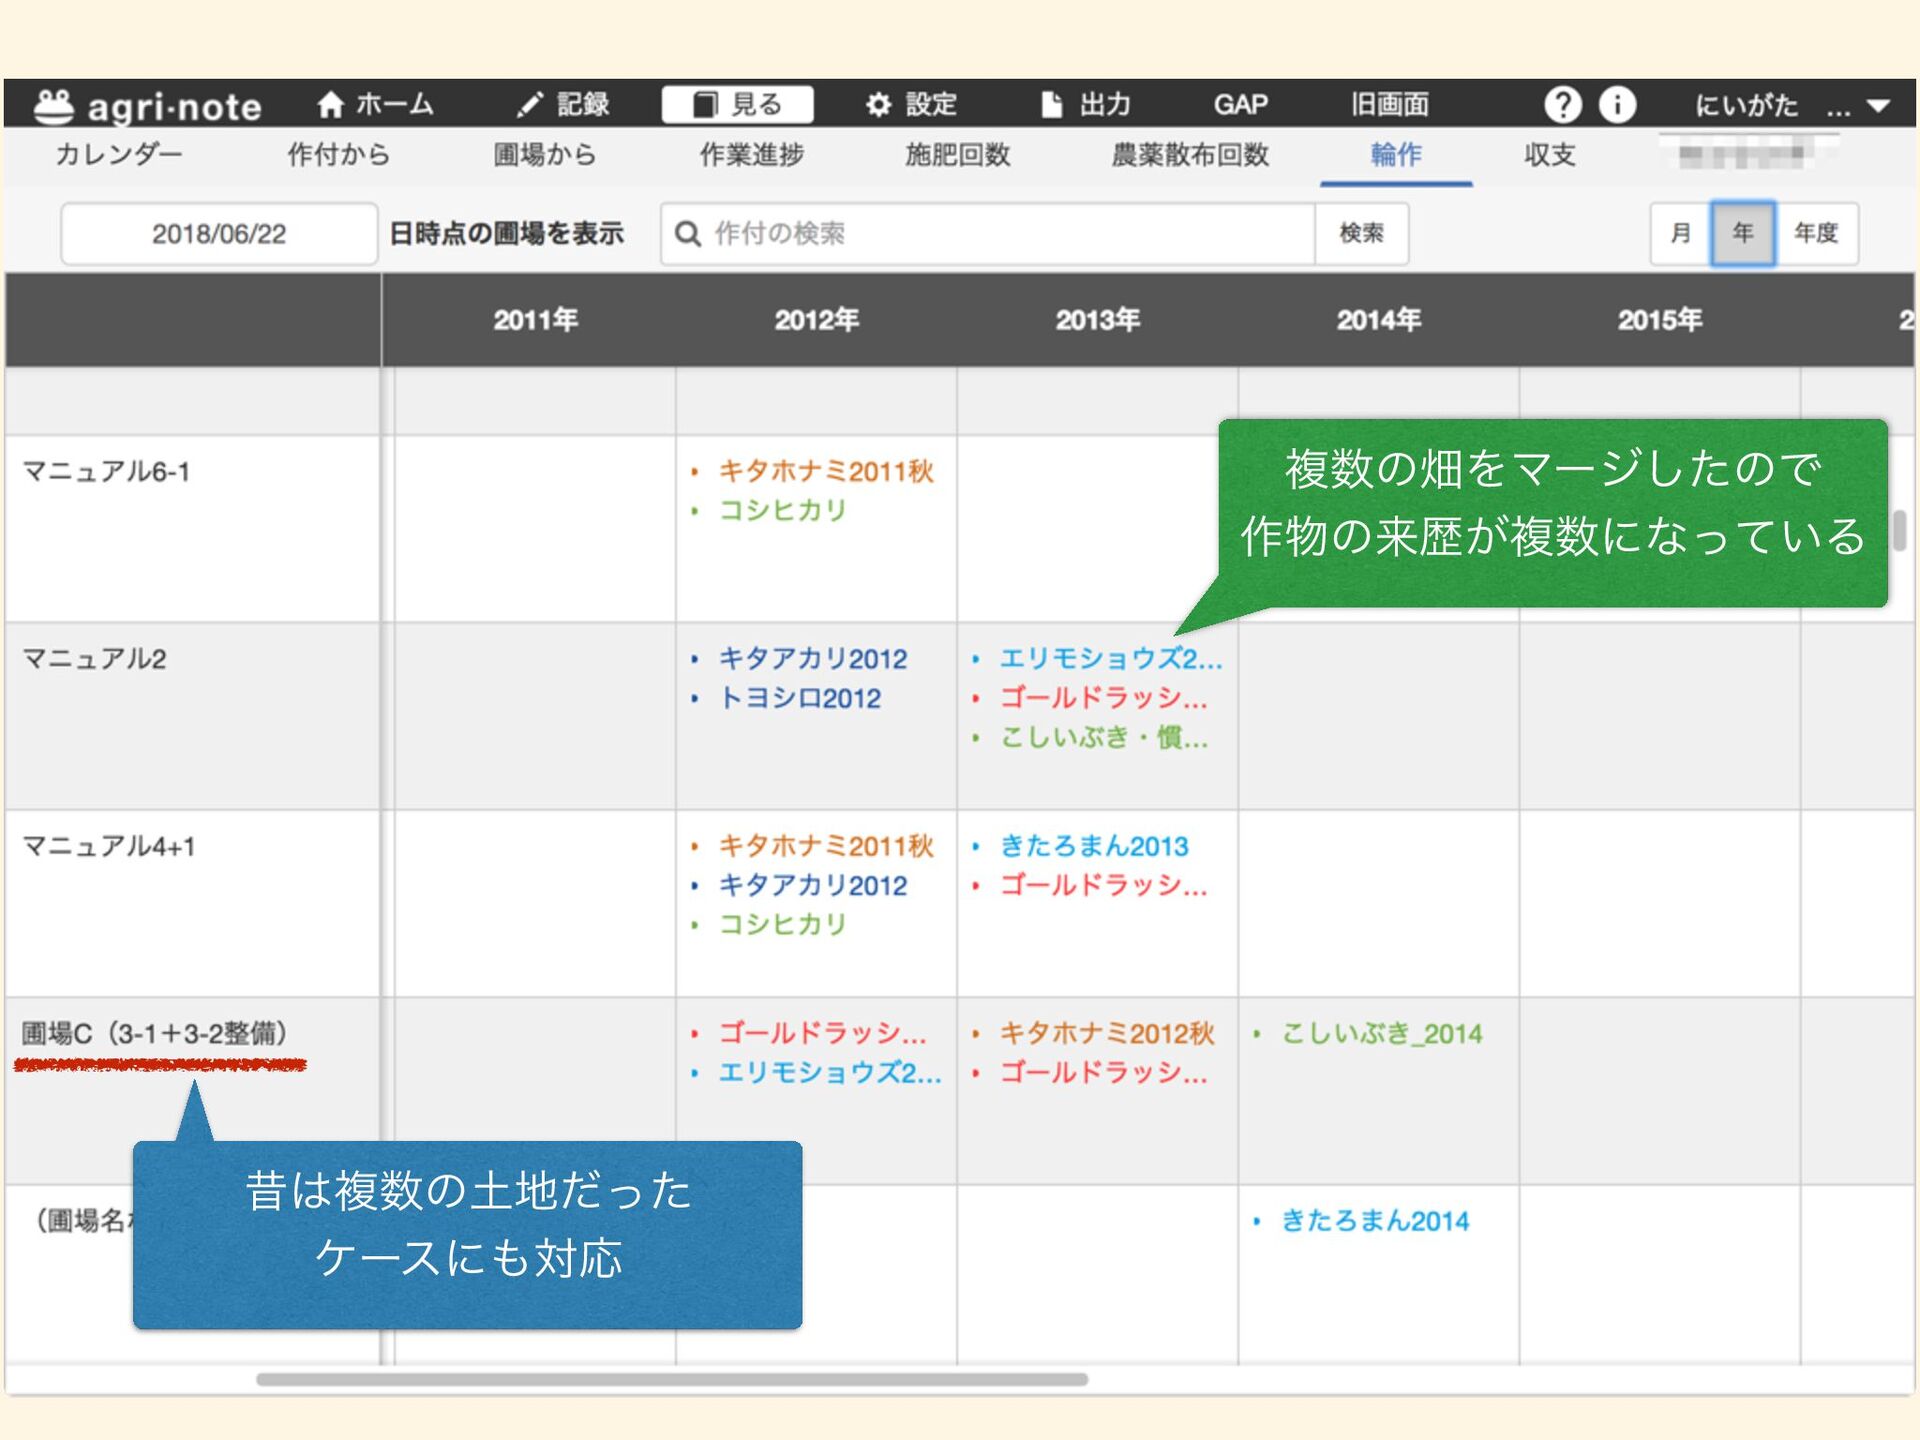Switch view to 月 monthly
The height and width of the screenshot is (1440, 1920).
coord(1681,233)
